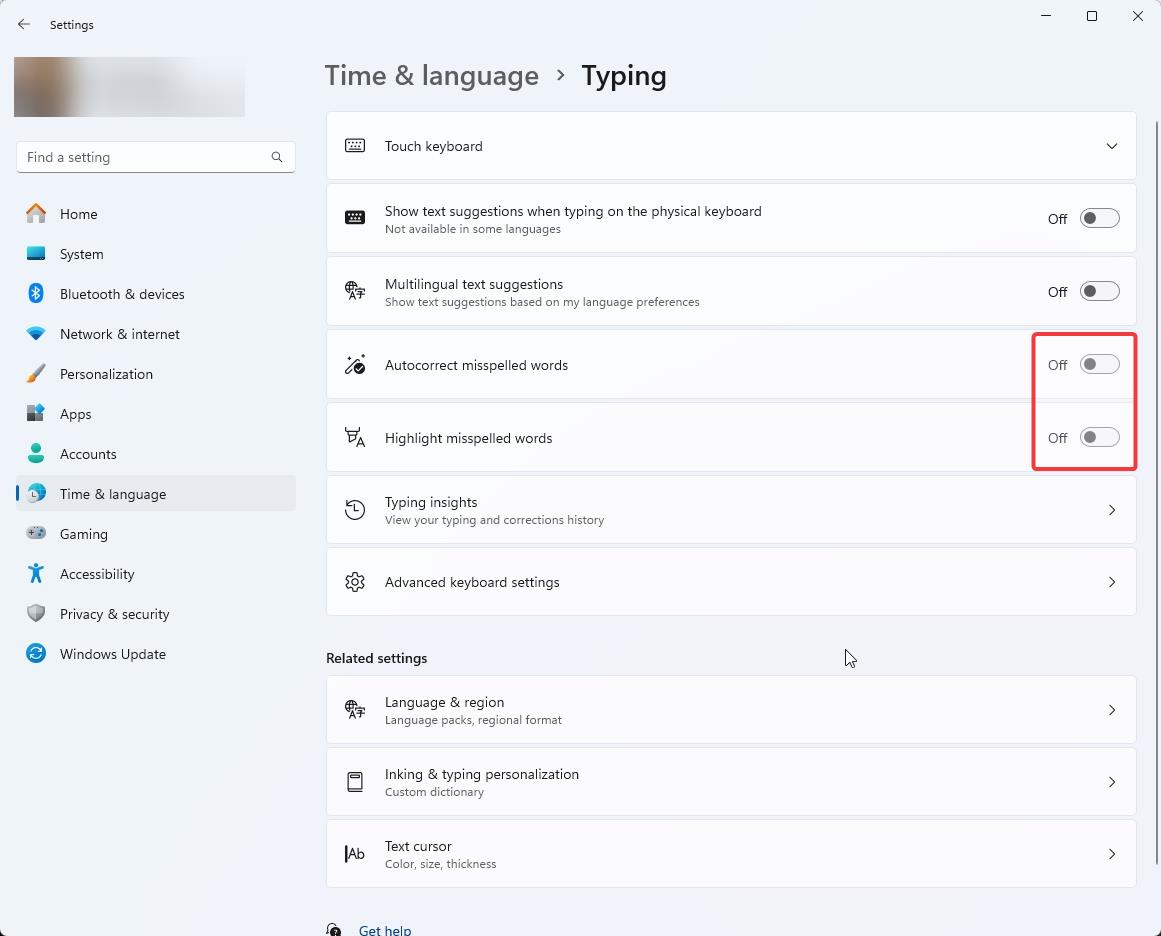Viewport: 1161px width, 936px height.
Task: Open the Get help link
Action: pyautogui.click(x=384, y=929)
